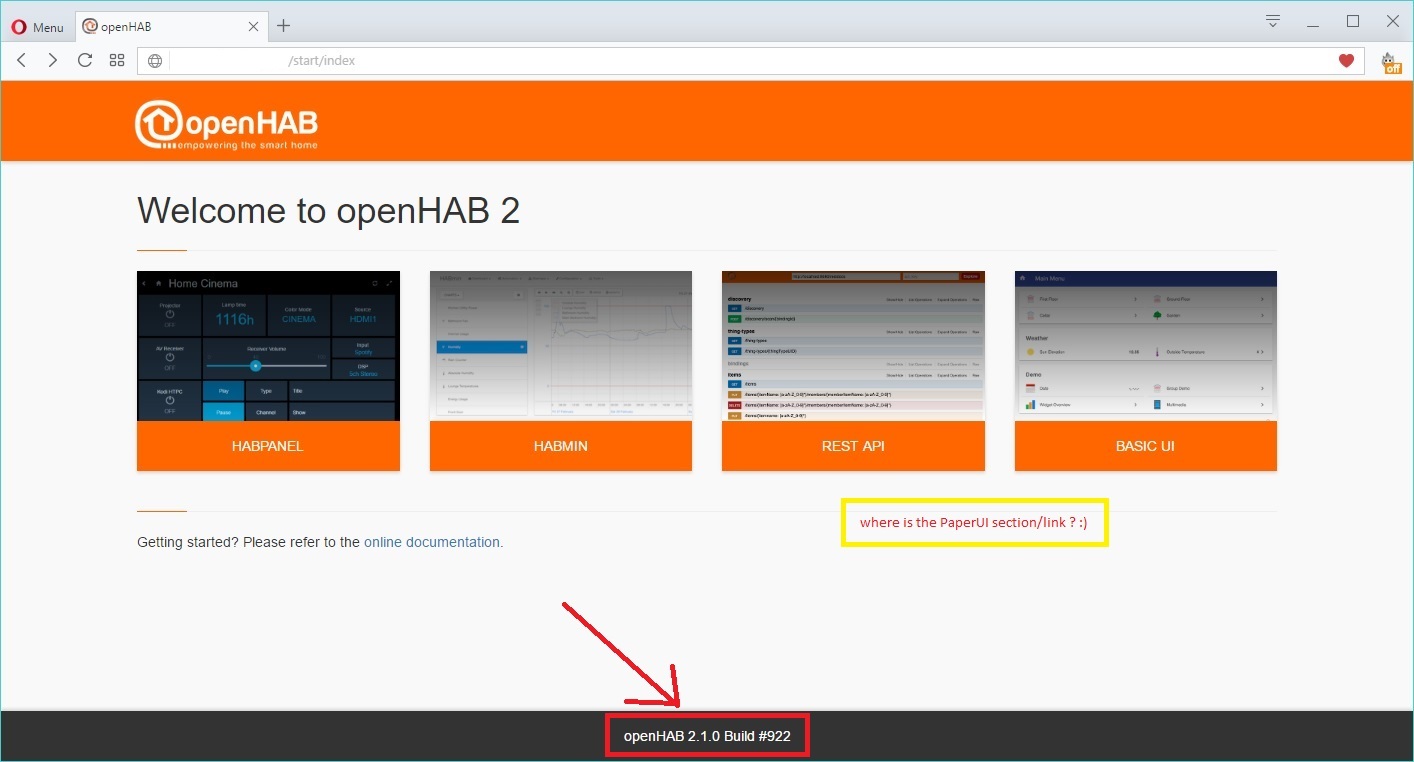
Task: Open the REST API thumbnail preview
Action: click(853, 346)
